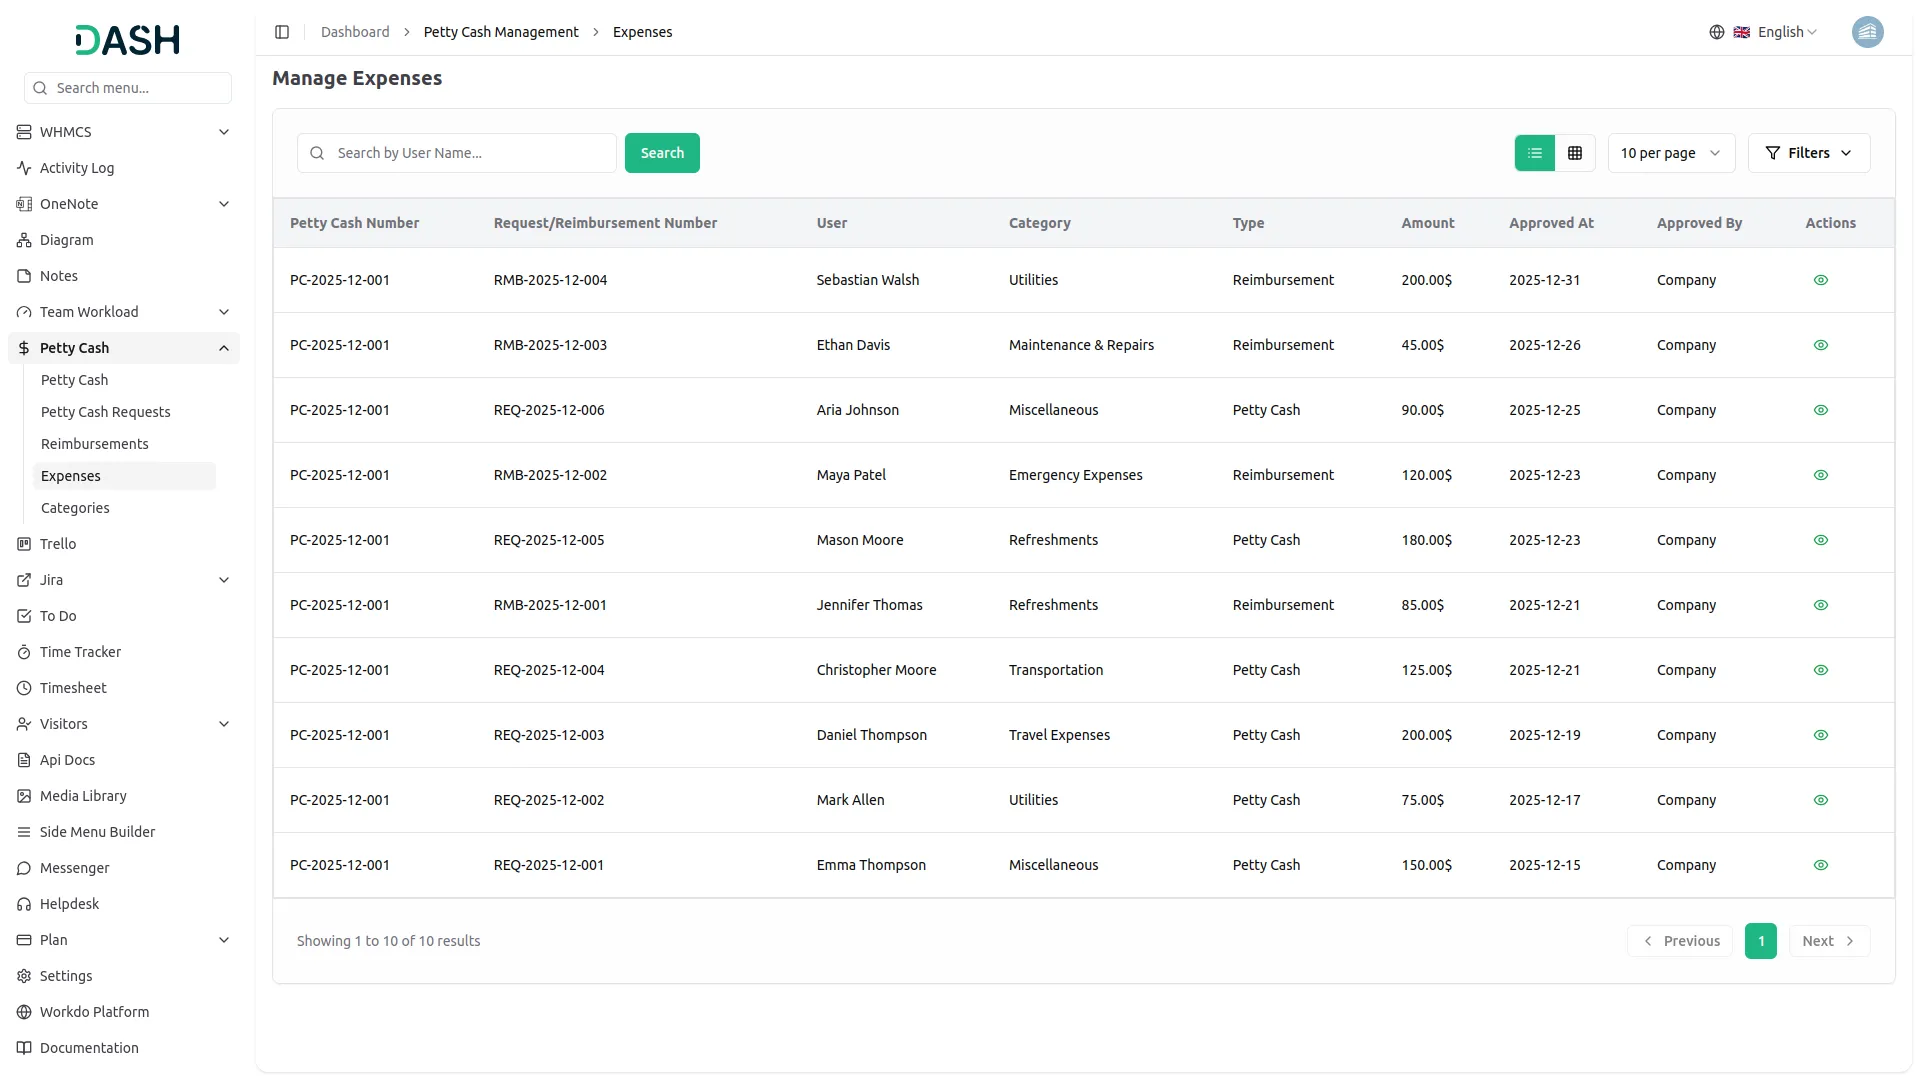
Task: Open the Helpdesk section
Action: (x=69, y=903)
